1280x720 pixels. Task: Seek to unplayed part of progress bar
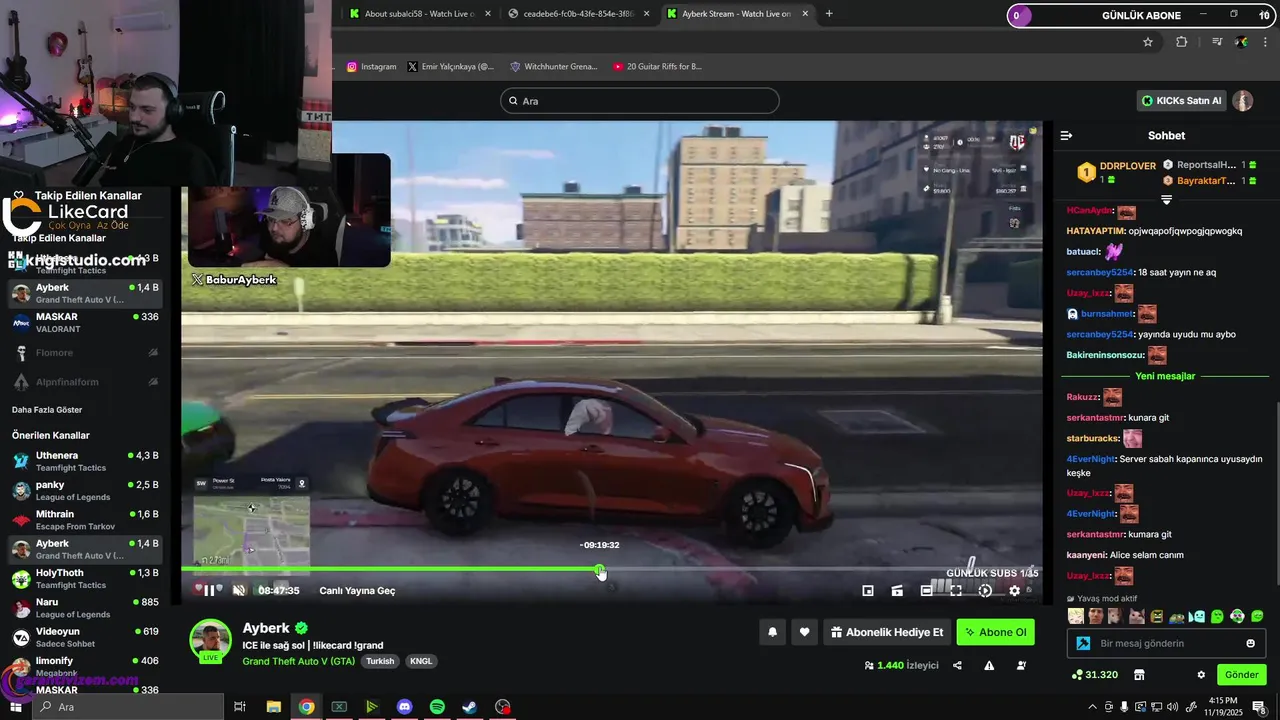pos(820,570)
